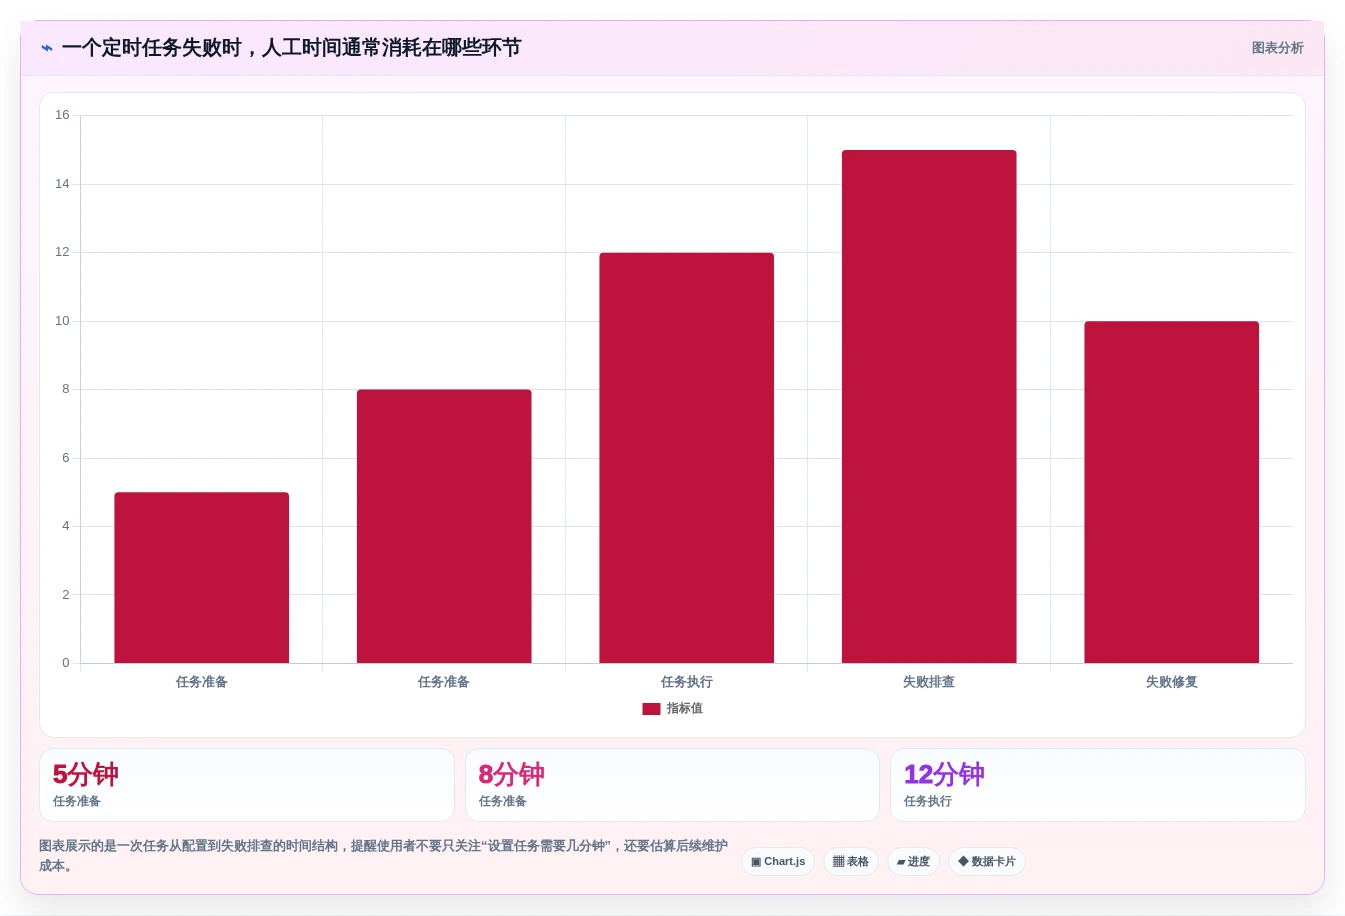This screenshot has height=916, width=1345.
Task: Click the 图表分析 label in the header
Action: click(x=1277, y=48)
